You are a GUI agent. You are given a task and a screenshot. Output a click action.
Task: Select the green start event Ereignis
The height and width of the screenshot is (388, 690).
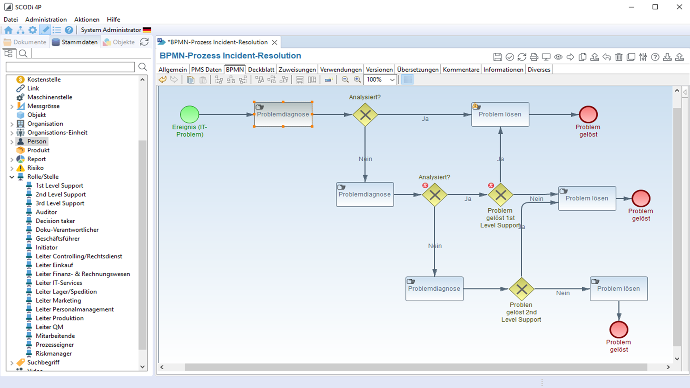click(x=190, y=114)
